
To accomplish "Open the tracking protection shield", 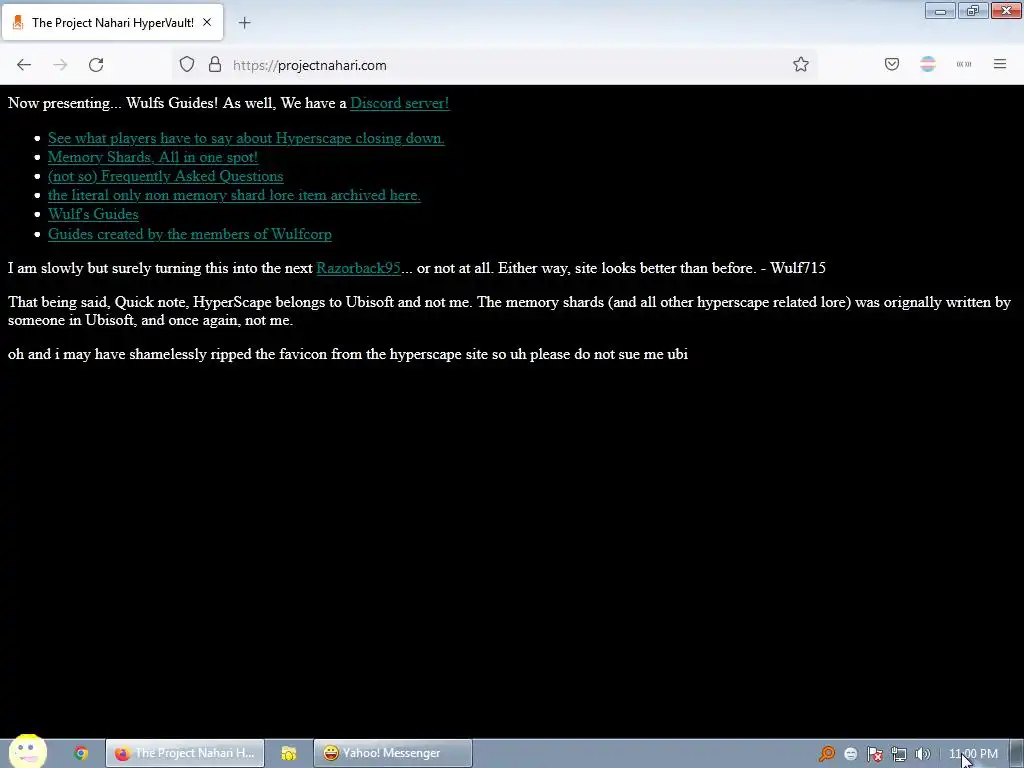I will click(x=187, y=65).
